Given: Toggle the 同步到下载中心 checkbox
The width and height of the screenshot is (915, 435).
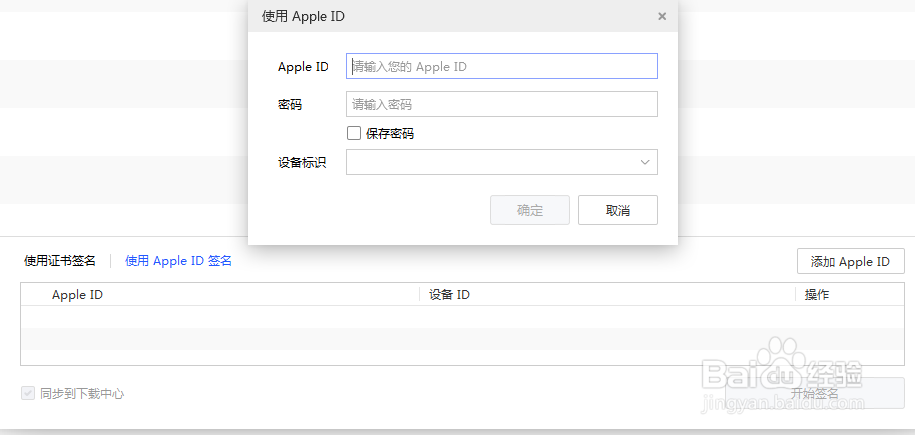Looking at the screenshot, I should [x=27, y=394].
